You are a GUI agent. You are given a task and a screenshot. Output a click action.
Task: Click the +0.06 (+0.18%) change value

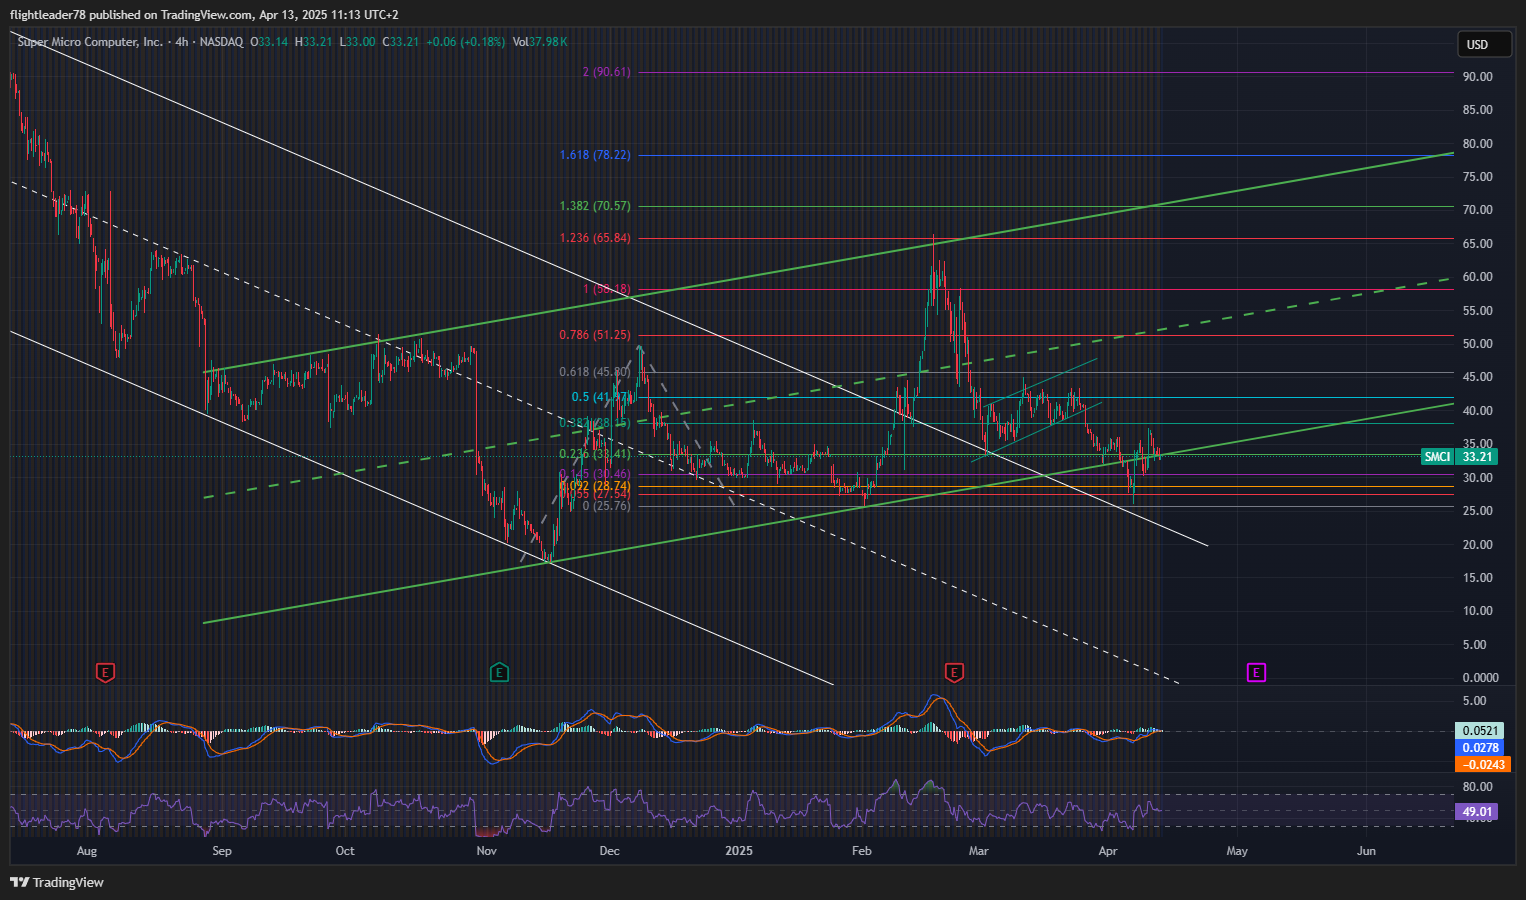[x=465, y=42]
